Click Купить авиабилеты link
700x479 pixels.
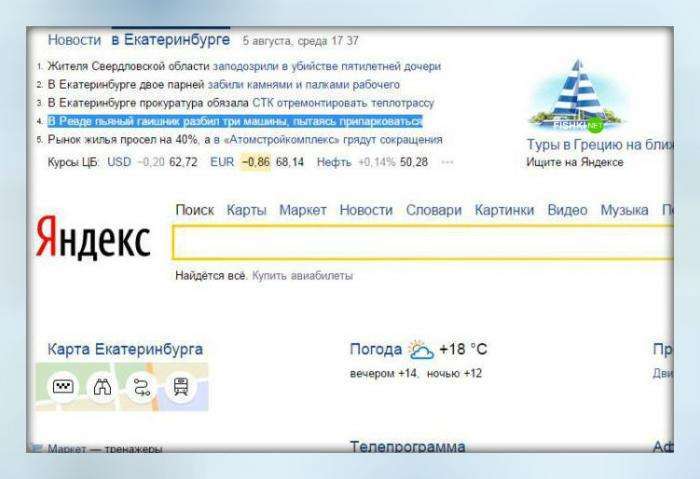[x=302, y=276]
